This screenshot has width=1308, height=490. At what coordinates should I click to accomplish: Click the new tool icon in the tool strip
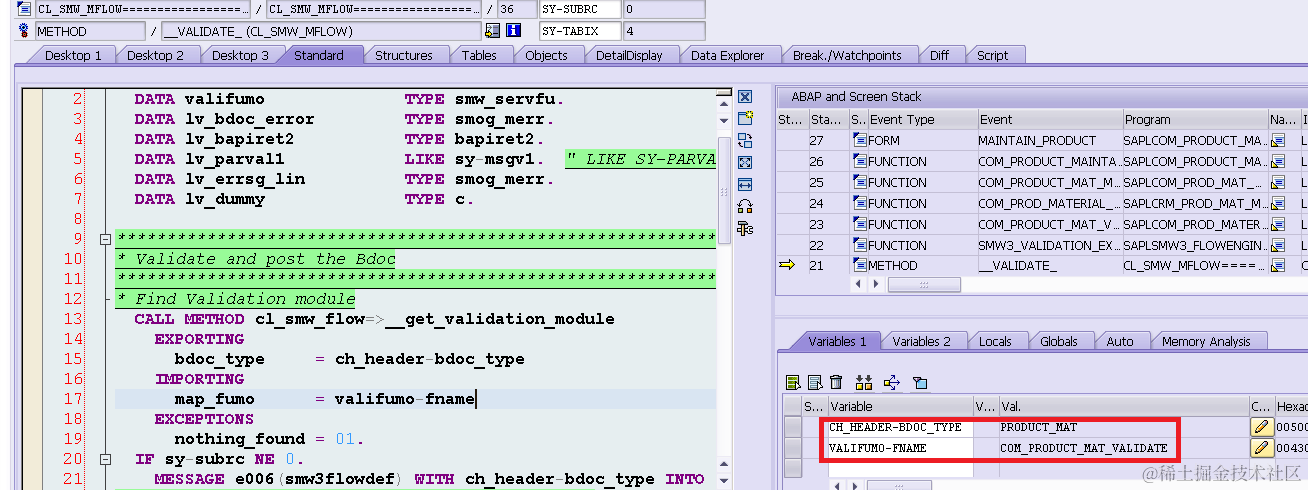coord(745,118)
